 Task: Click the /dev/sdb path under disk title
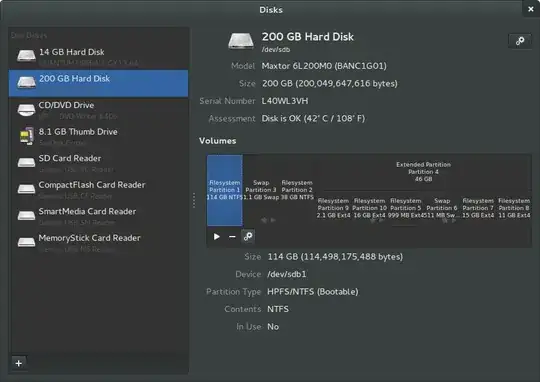(276, 50)
